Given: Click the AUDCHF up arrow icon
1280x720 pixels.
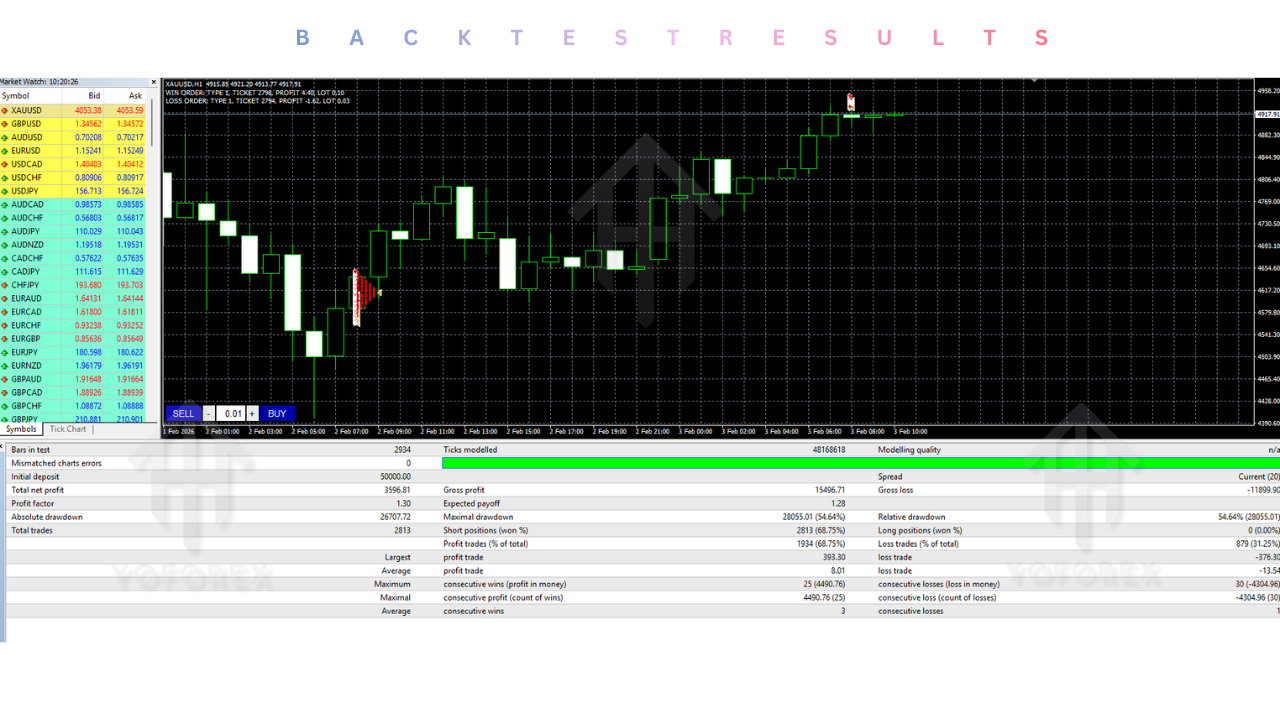Looking at the screenshot, I should pos(5,218).
